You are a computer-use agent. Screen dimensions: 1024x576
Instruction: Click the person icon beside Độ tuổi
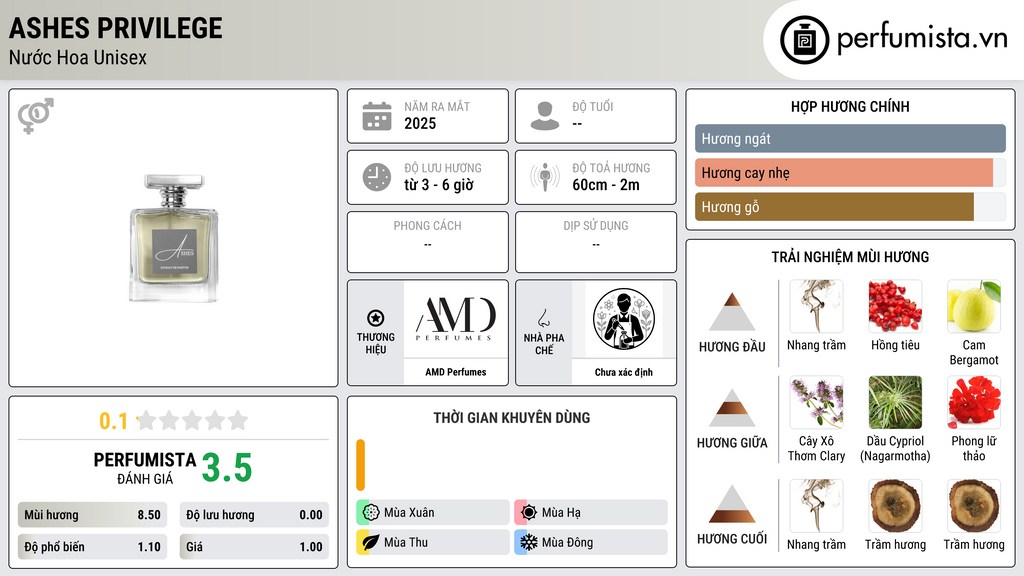545,116
